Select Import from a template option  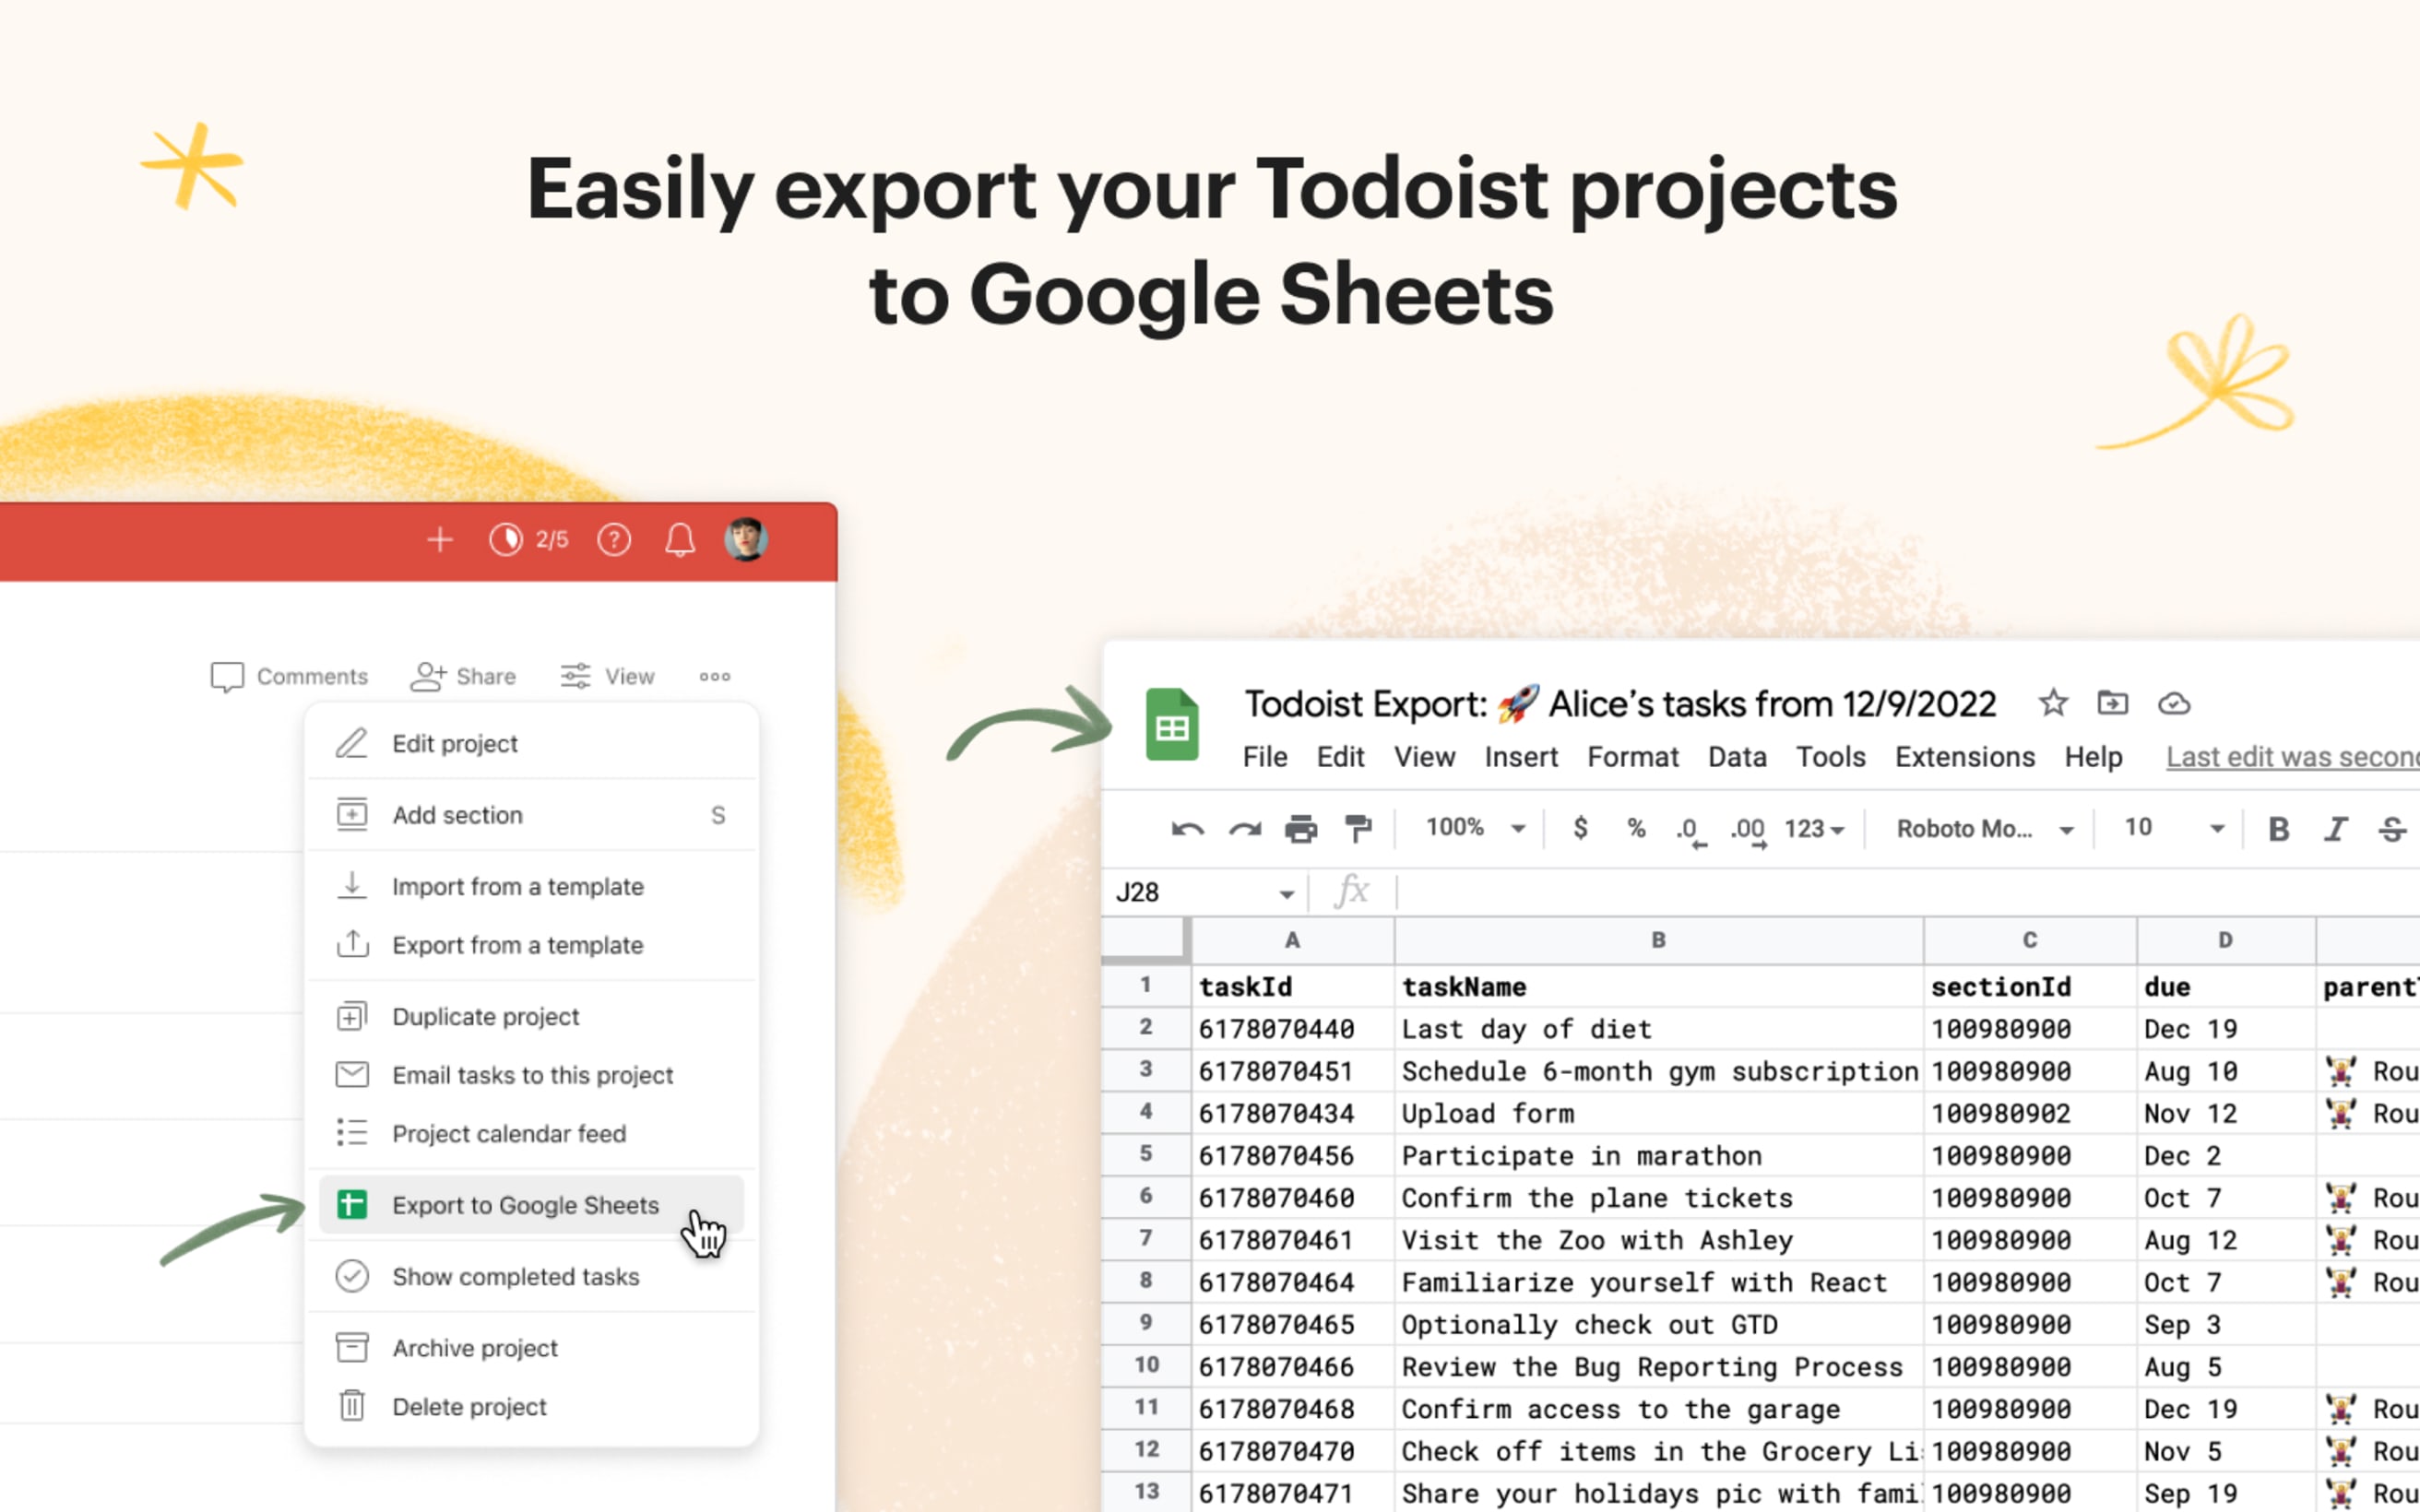pyautogui.click(x=517, y=887)
